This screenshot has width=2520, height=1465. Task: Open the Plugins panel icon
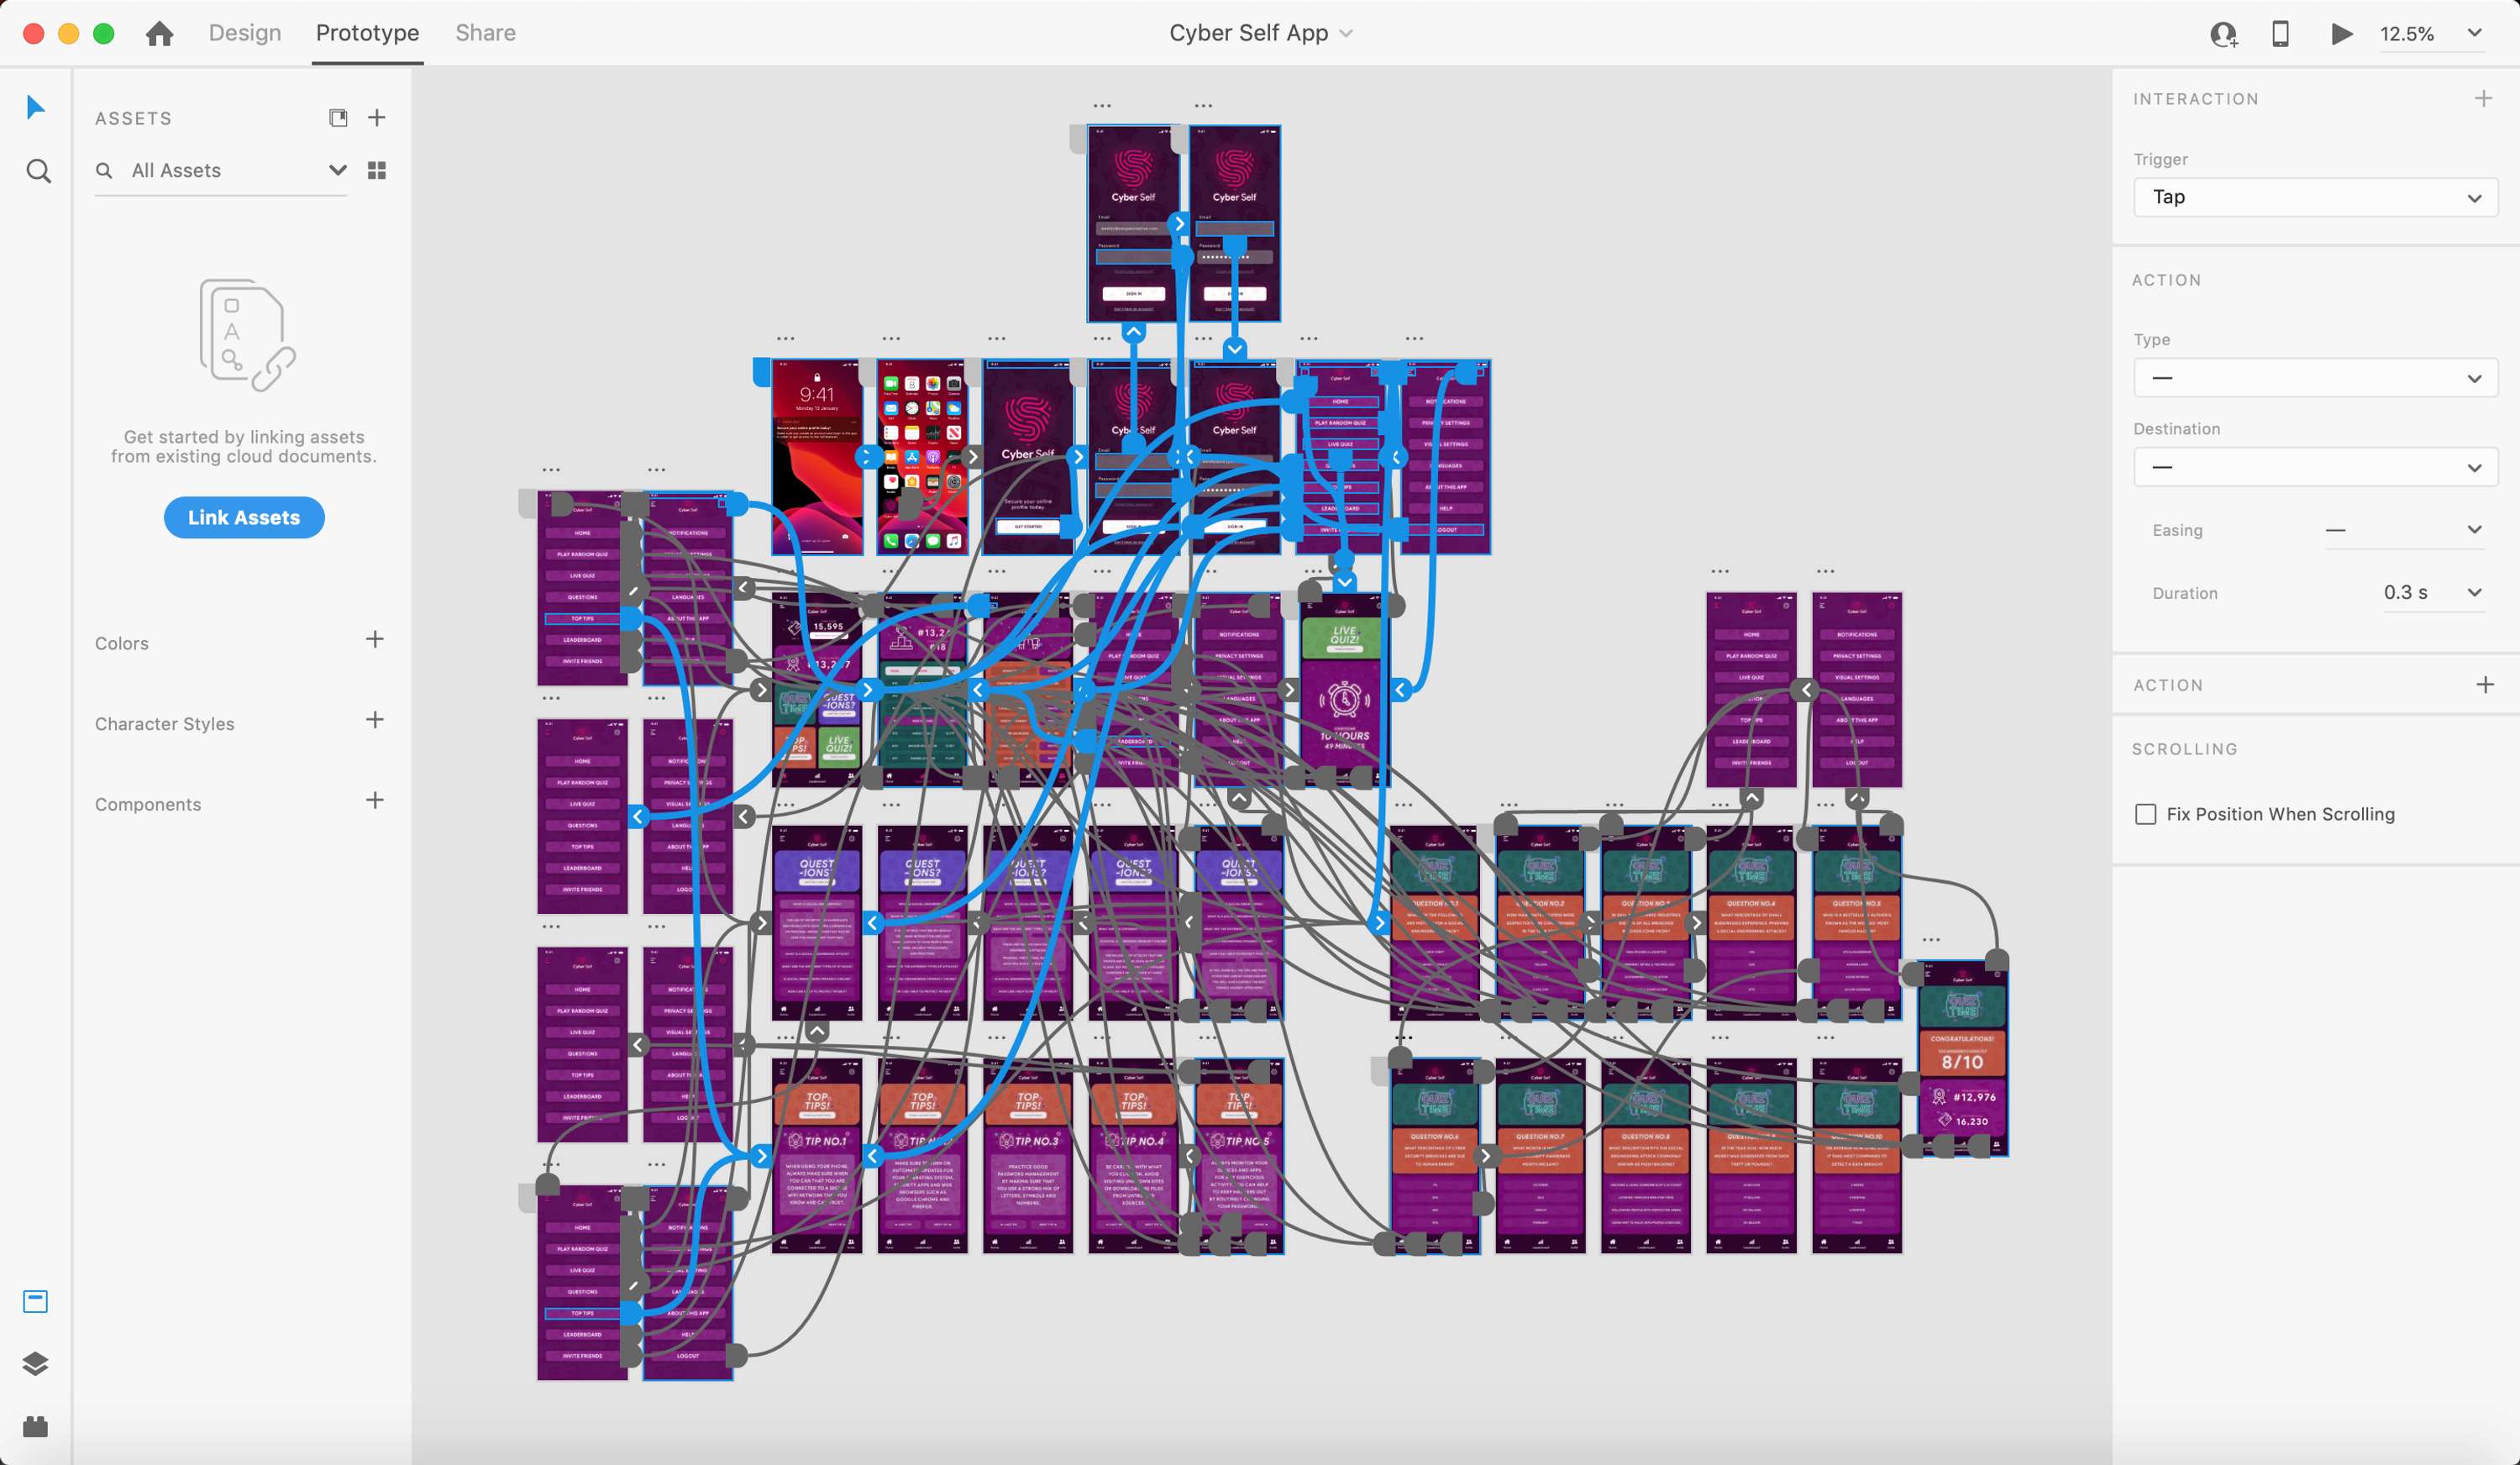click(35, 1426)
